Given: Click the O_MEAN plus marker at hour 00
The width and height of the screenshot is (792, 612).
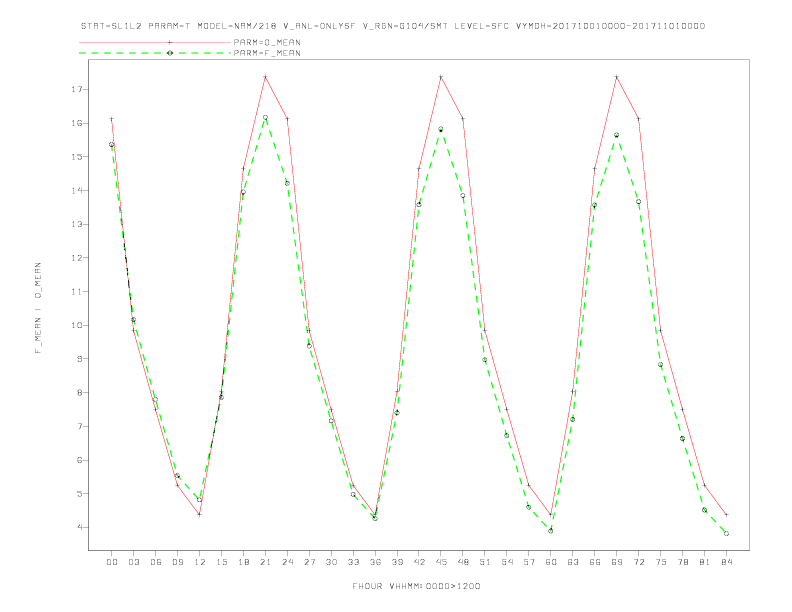Looking at the screenshot, I should click(112, 119).
